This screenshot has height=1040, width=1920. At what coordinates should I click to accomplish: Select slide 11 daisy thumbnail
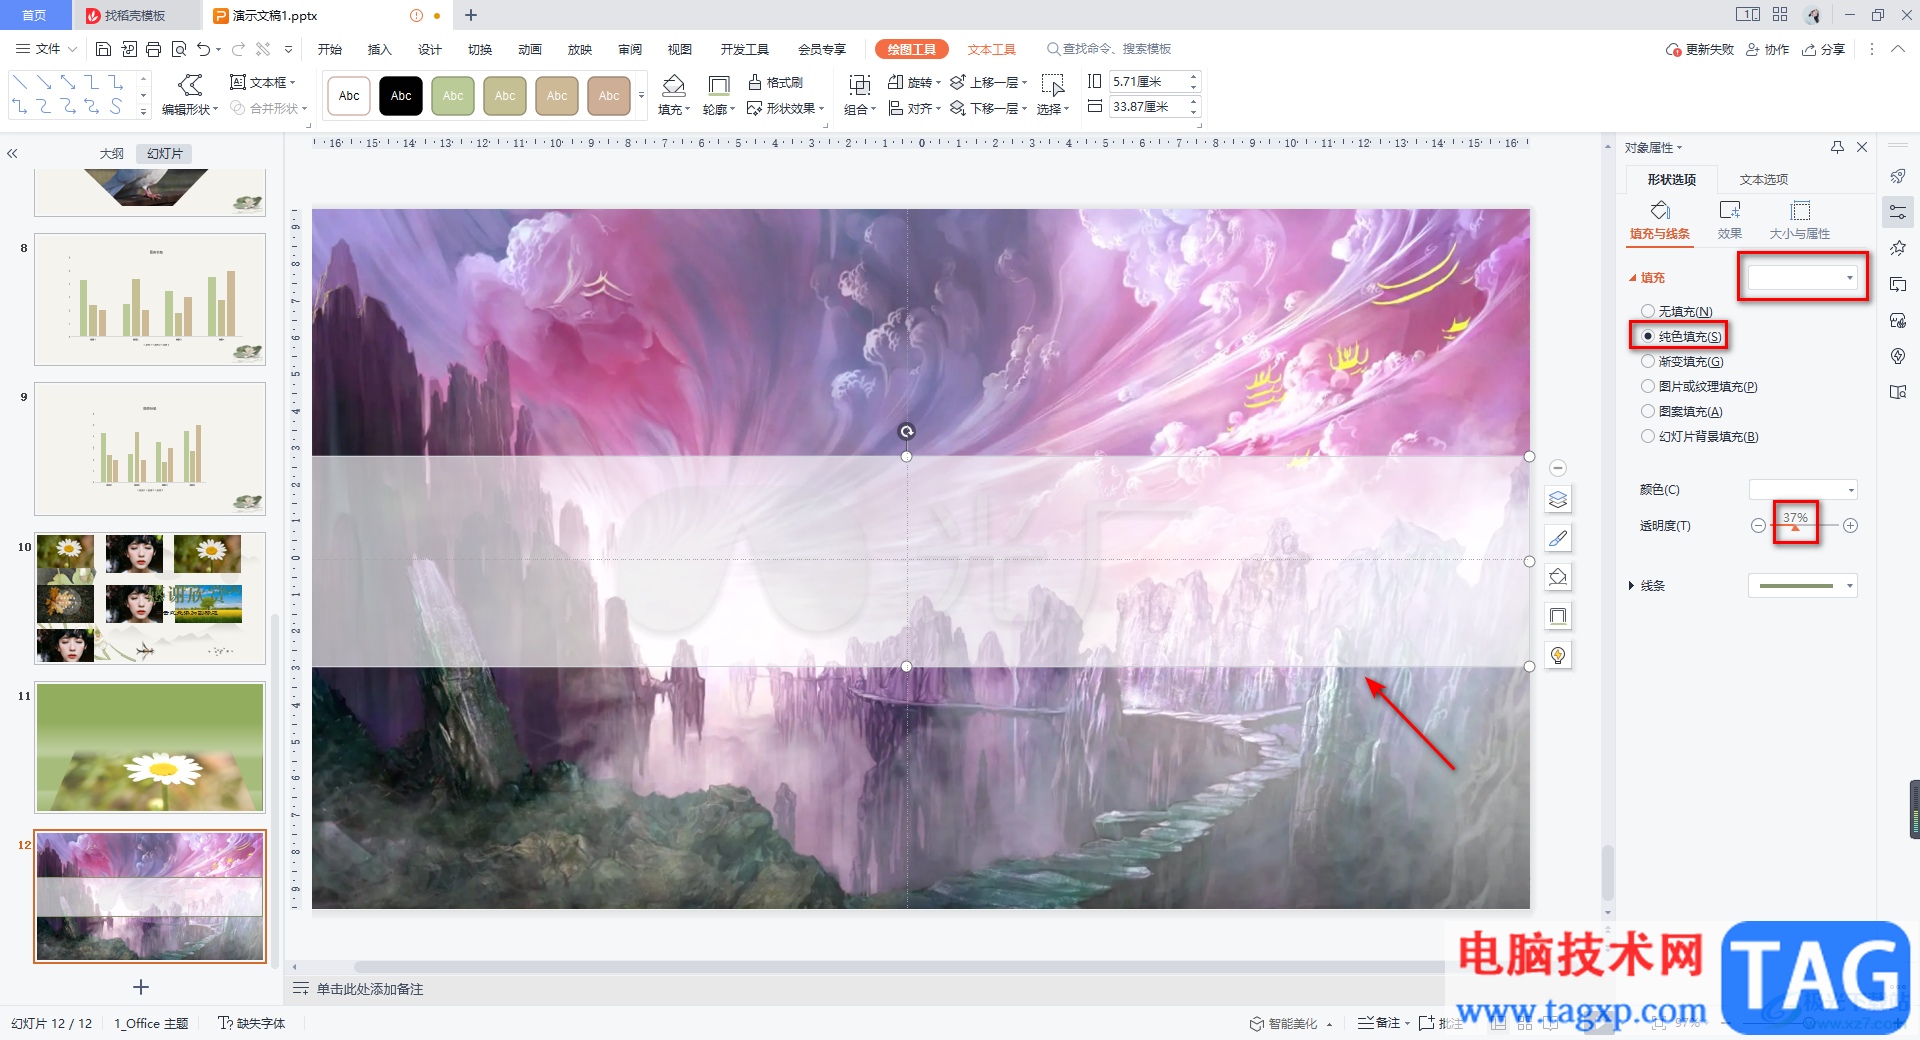[150, 747]
